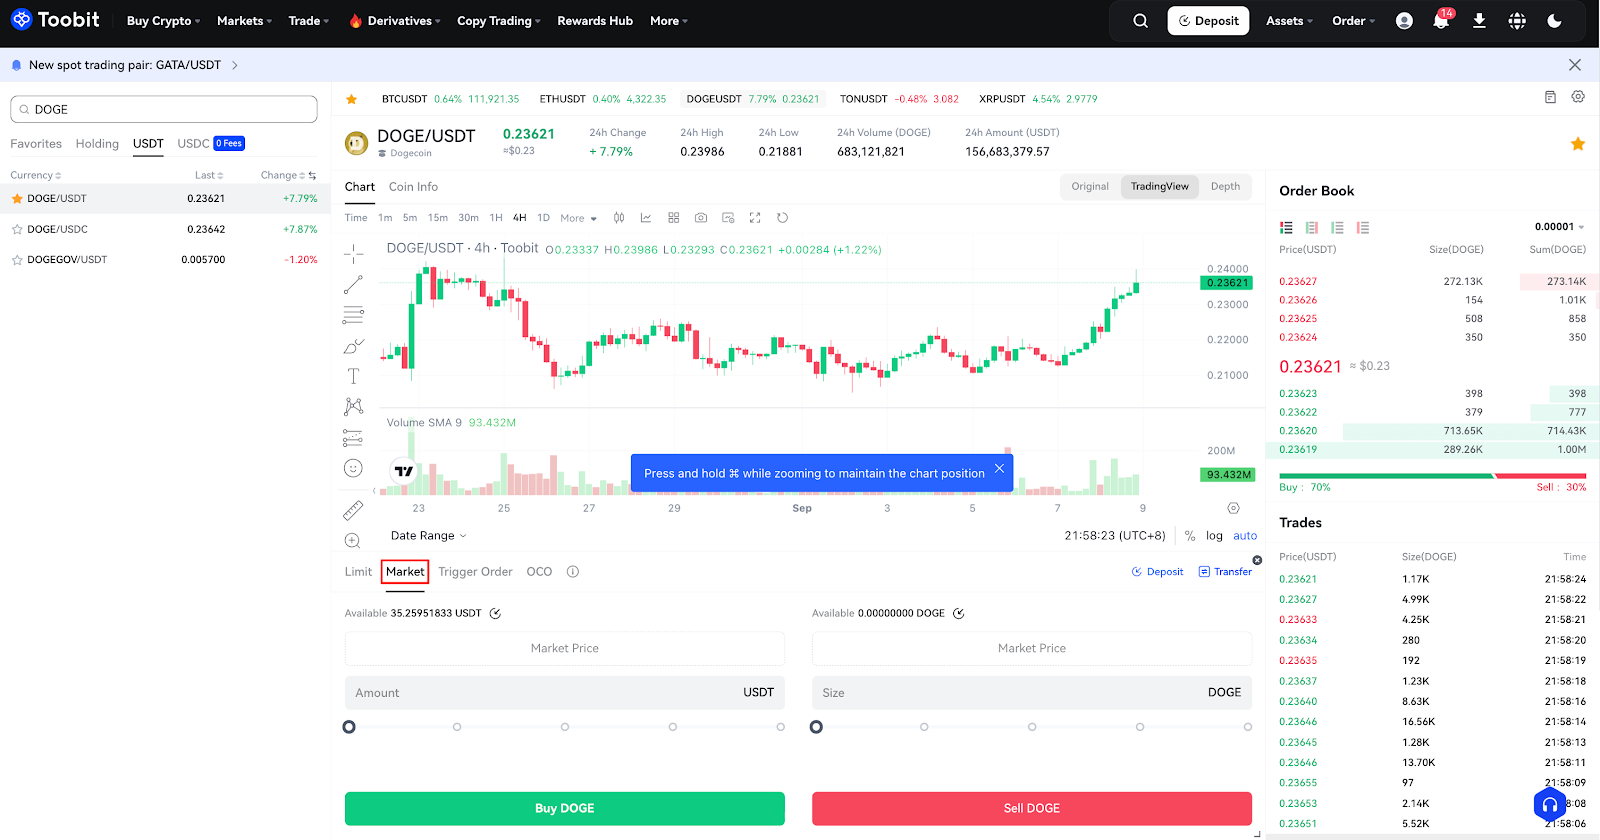Click the buy amount percentage slider handle

pyautogui.click(x=349, y=727)
